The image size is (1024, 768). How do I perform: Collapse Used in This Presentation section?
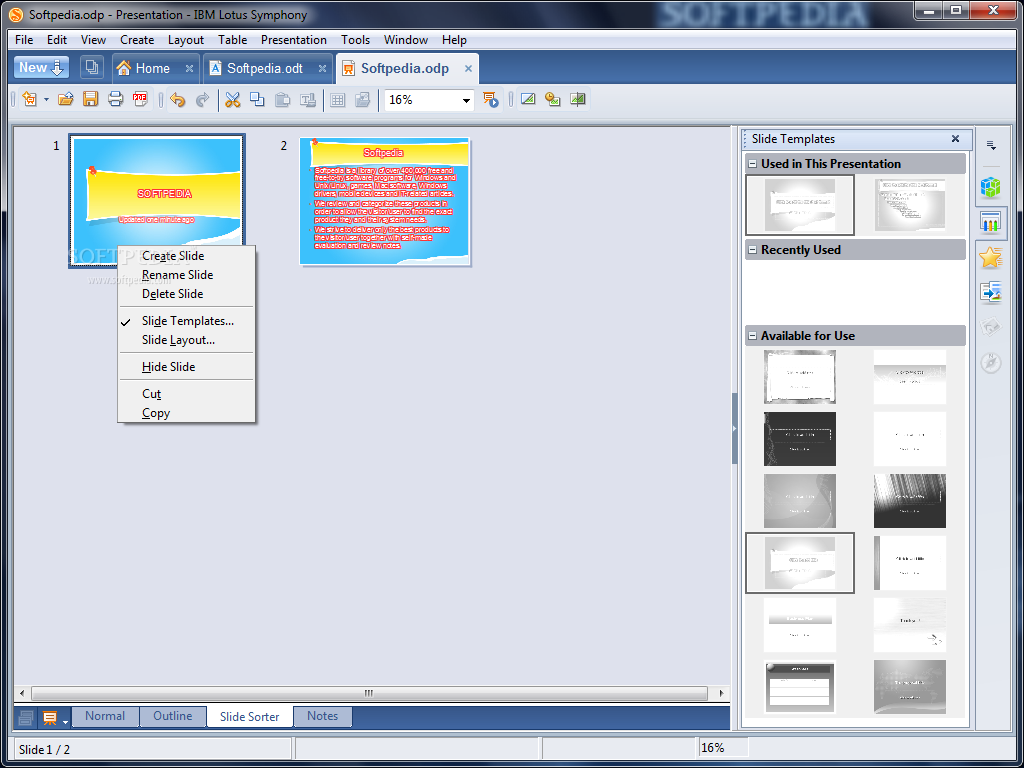752,164
